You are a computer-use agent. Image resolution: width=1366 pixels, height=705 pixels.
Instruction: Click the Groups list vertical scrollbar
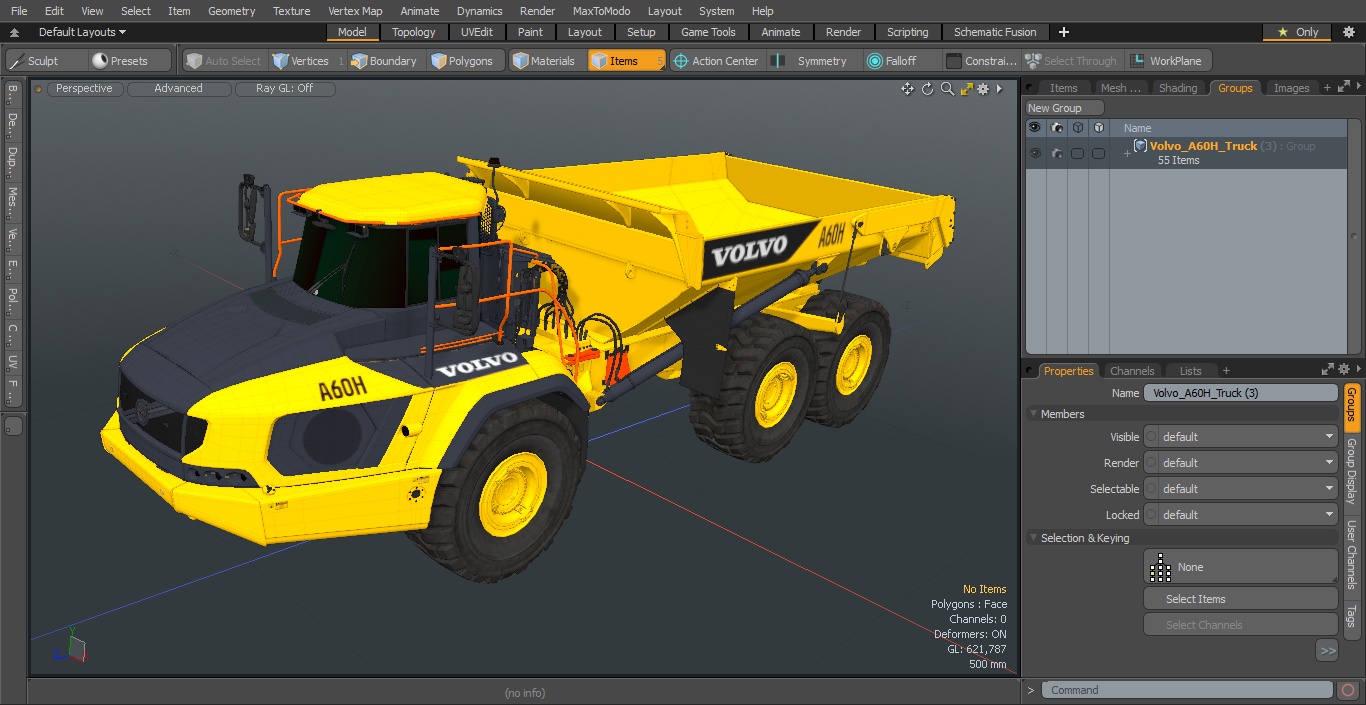[1356, 236]
